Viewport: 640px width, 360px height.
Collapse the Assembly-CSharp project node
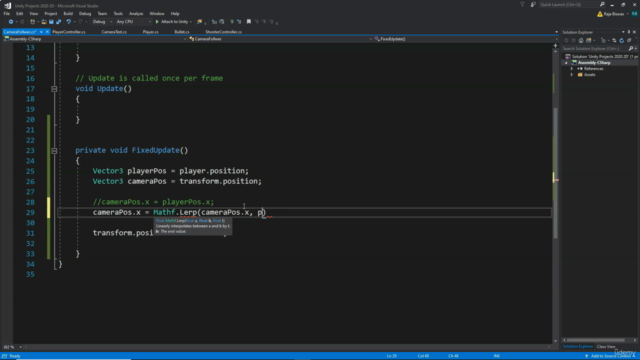click(566, 63)
